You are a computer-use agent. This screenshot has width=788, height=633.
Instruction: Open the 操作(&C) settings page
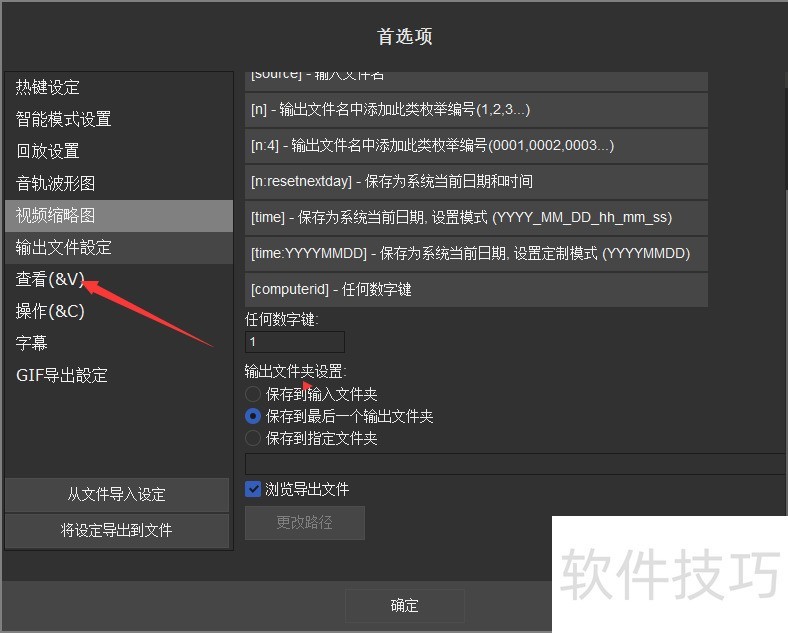click(x=50, y=312)
